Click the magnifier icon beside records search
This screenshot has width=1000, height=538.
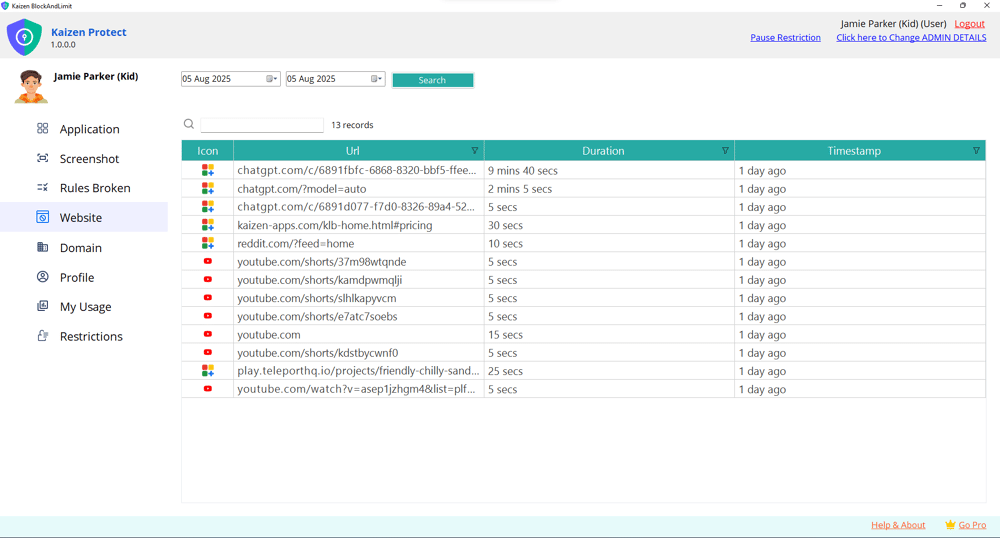click(189, 125)
